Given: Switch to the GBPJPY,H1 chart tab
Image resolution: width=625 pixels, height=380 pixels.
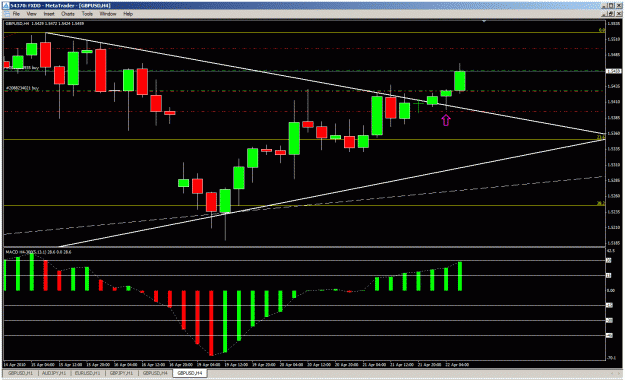Looking at the screenshot, I should pyautogui.click(x=121, y=373).
